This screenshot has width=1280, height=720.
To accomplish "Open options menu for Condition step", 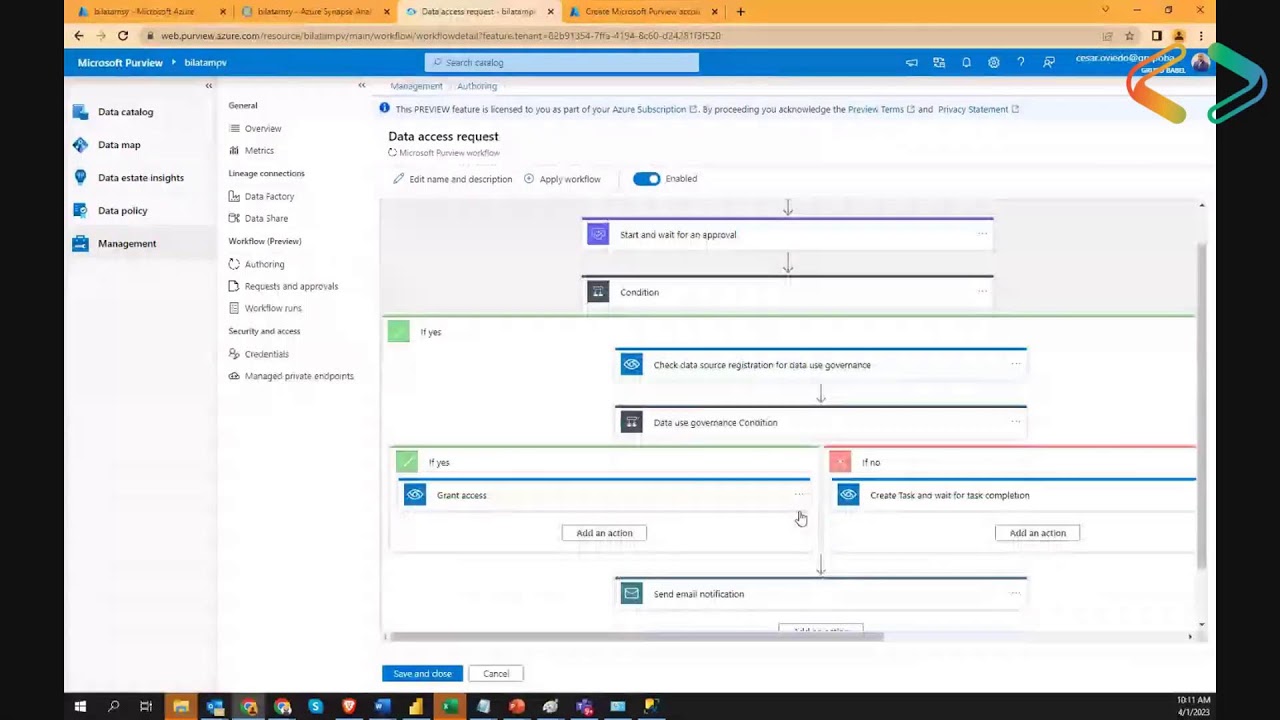I will [x=982, y=292].
